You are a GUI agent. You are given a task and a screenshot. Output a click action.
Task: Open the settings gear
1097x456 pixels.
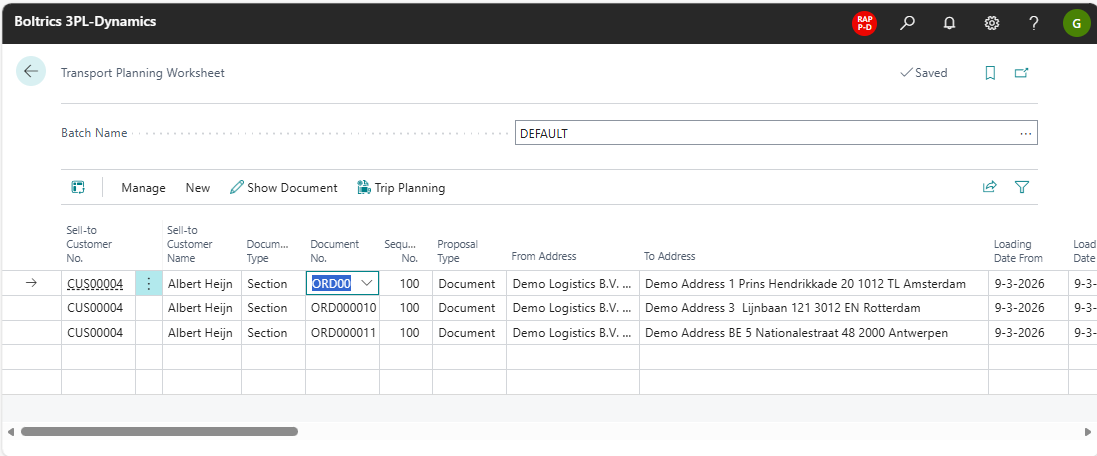pos(991,22)
